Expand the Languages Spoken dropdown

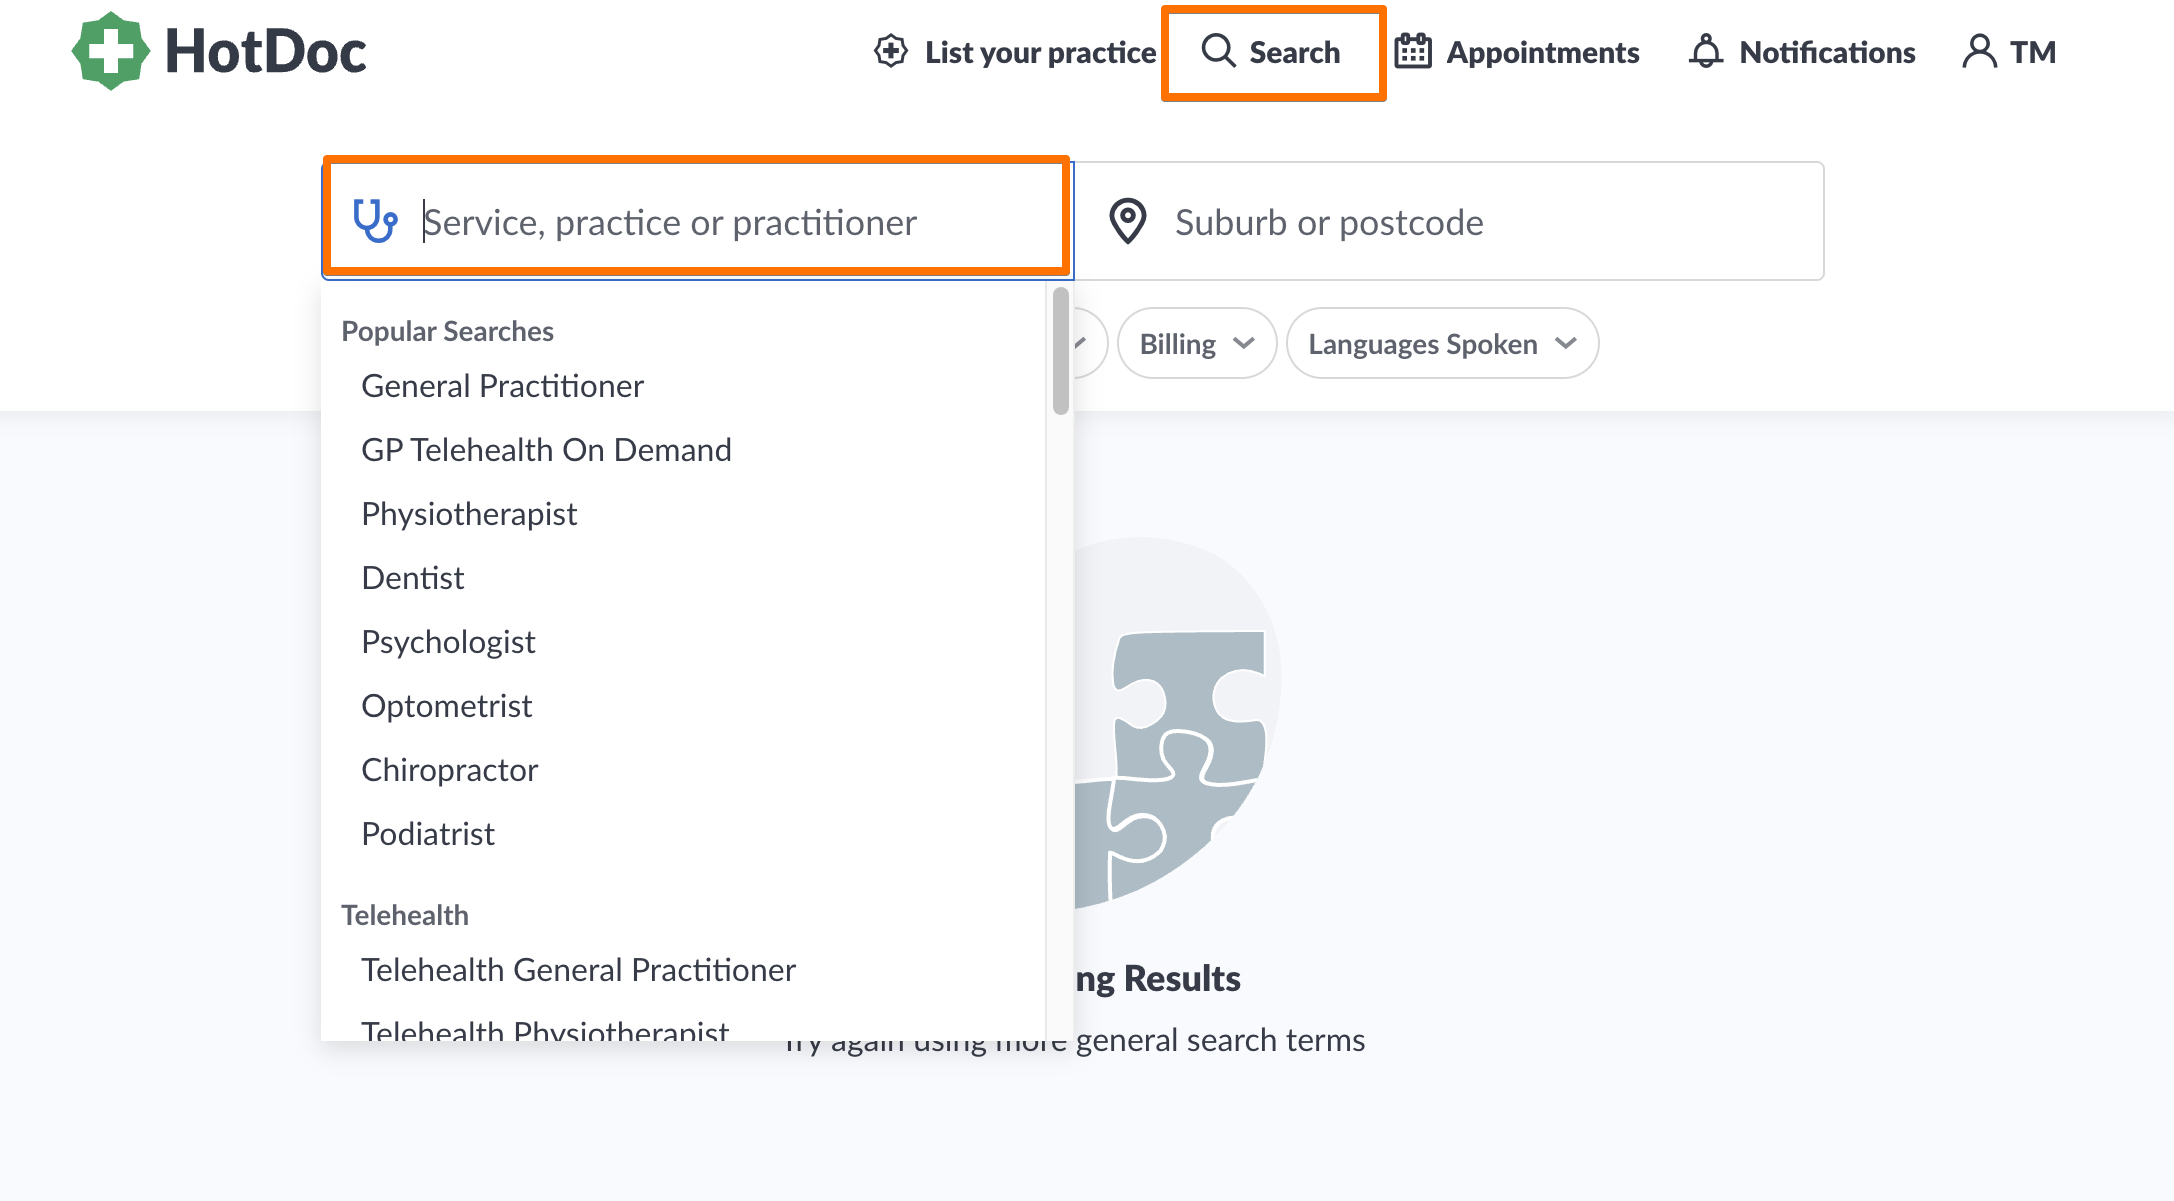(1441, 343)
